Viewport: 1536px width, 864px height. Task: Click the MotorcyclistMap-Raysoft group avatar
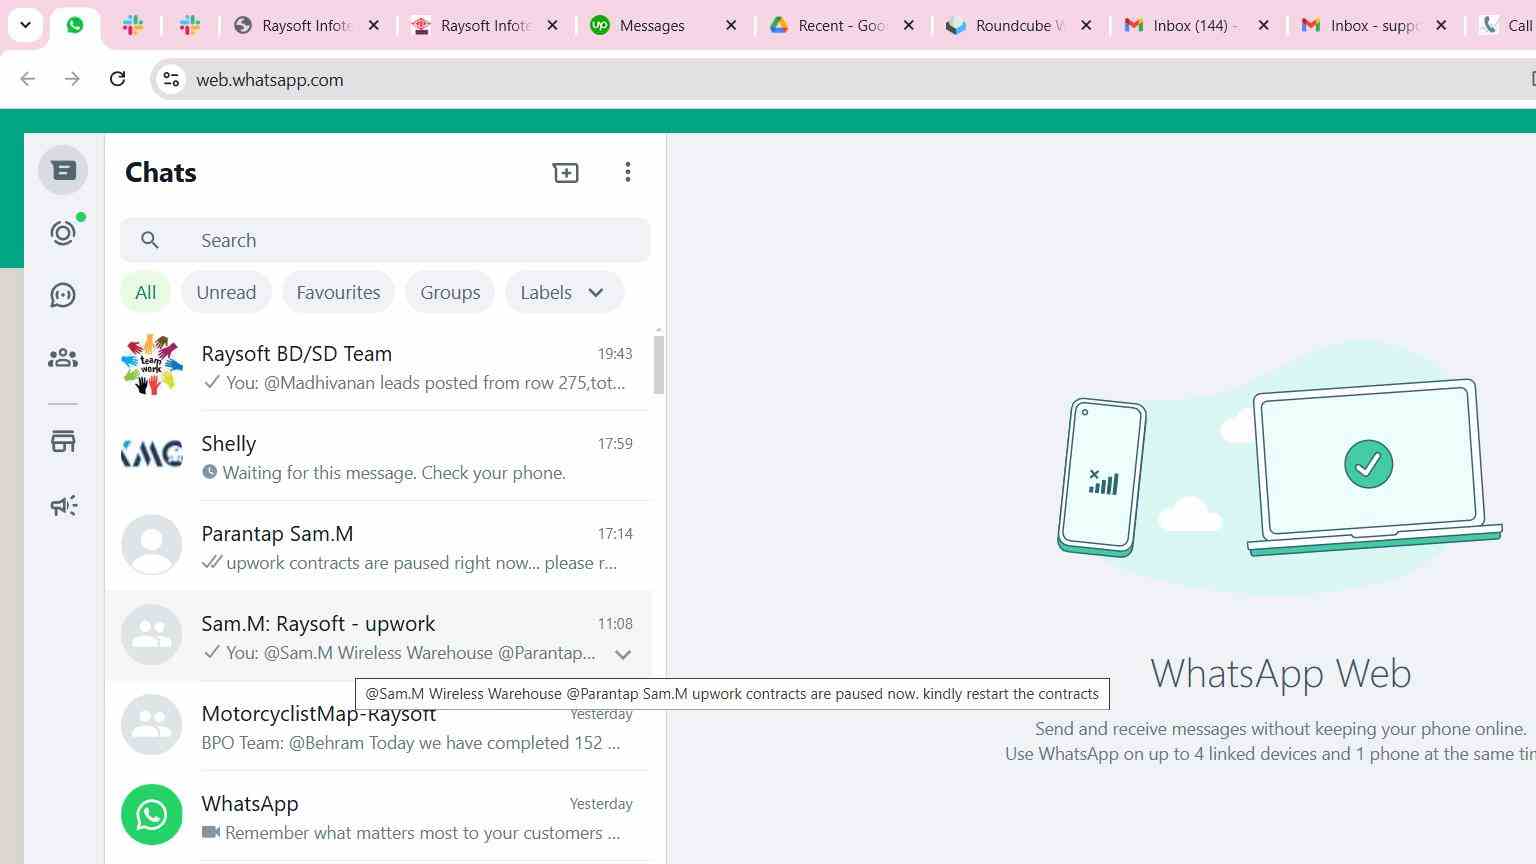152,725
